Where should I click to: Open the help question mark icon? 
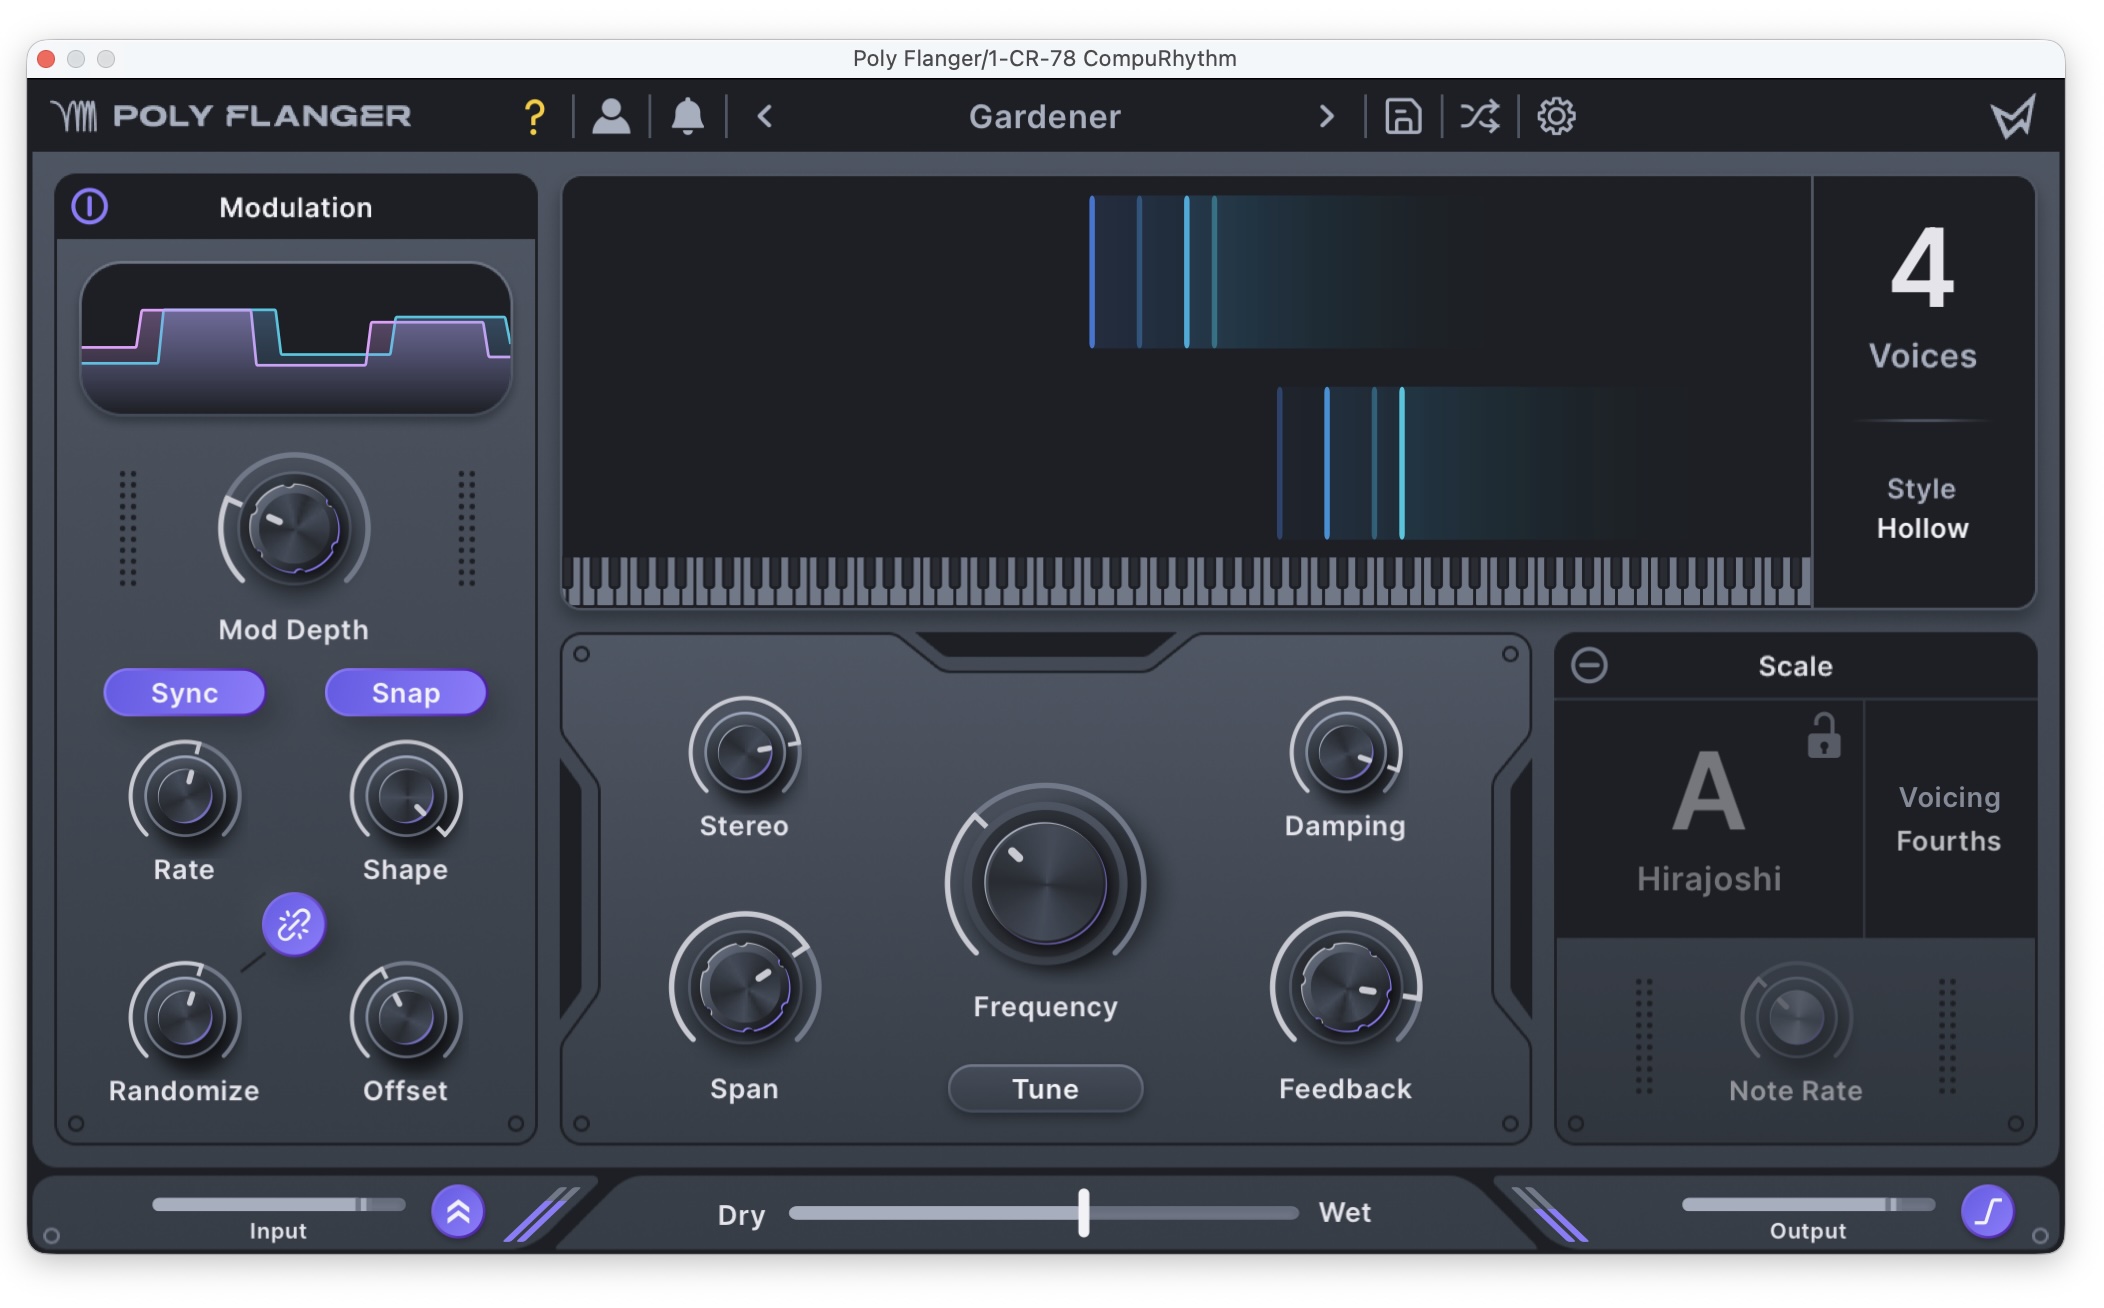534,117
